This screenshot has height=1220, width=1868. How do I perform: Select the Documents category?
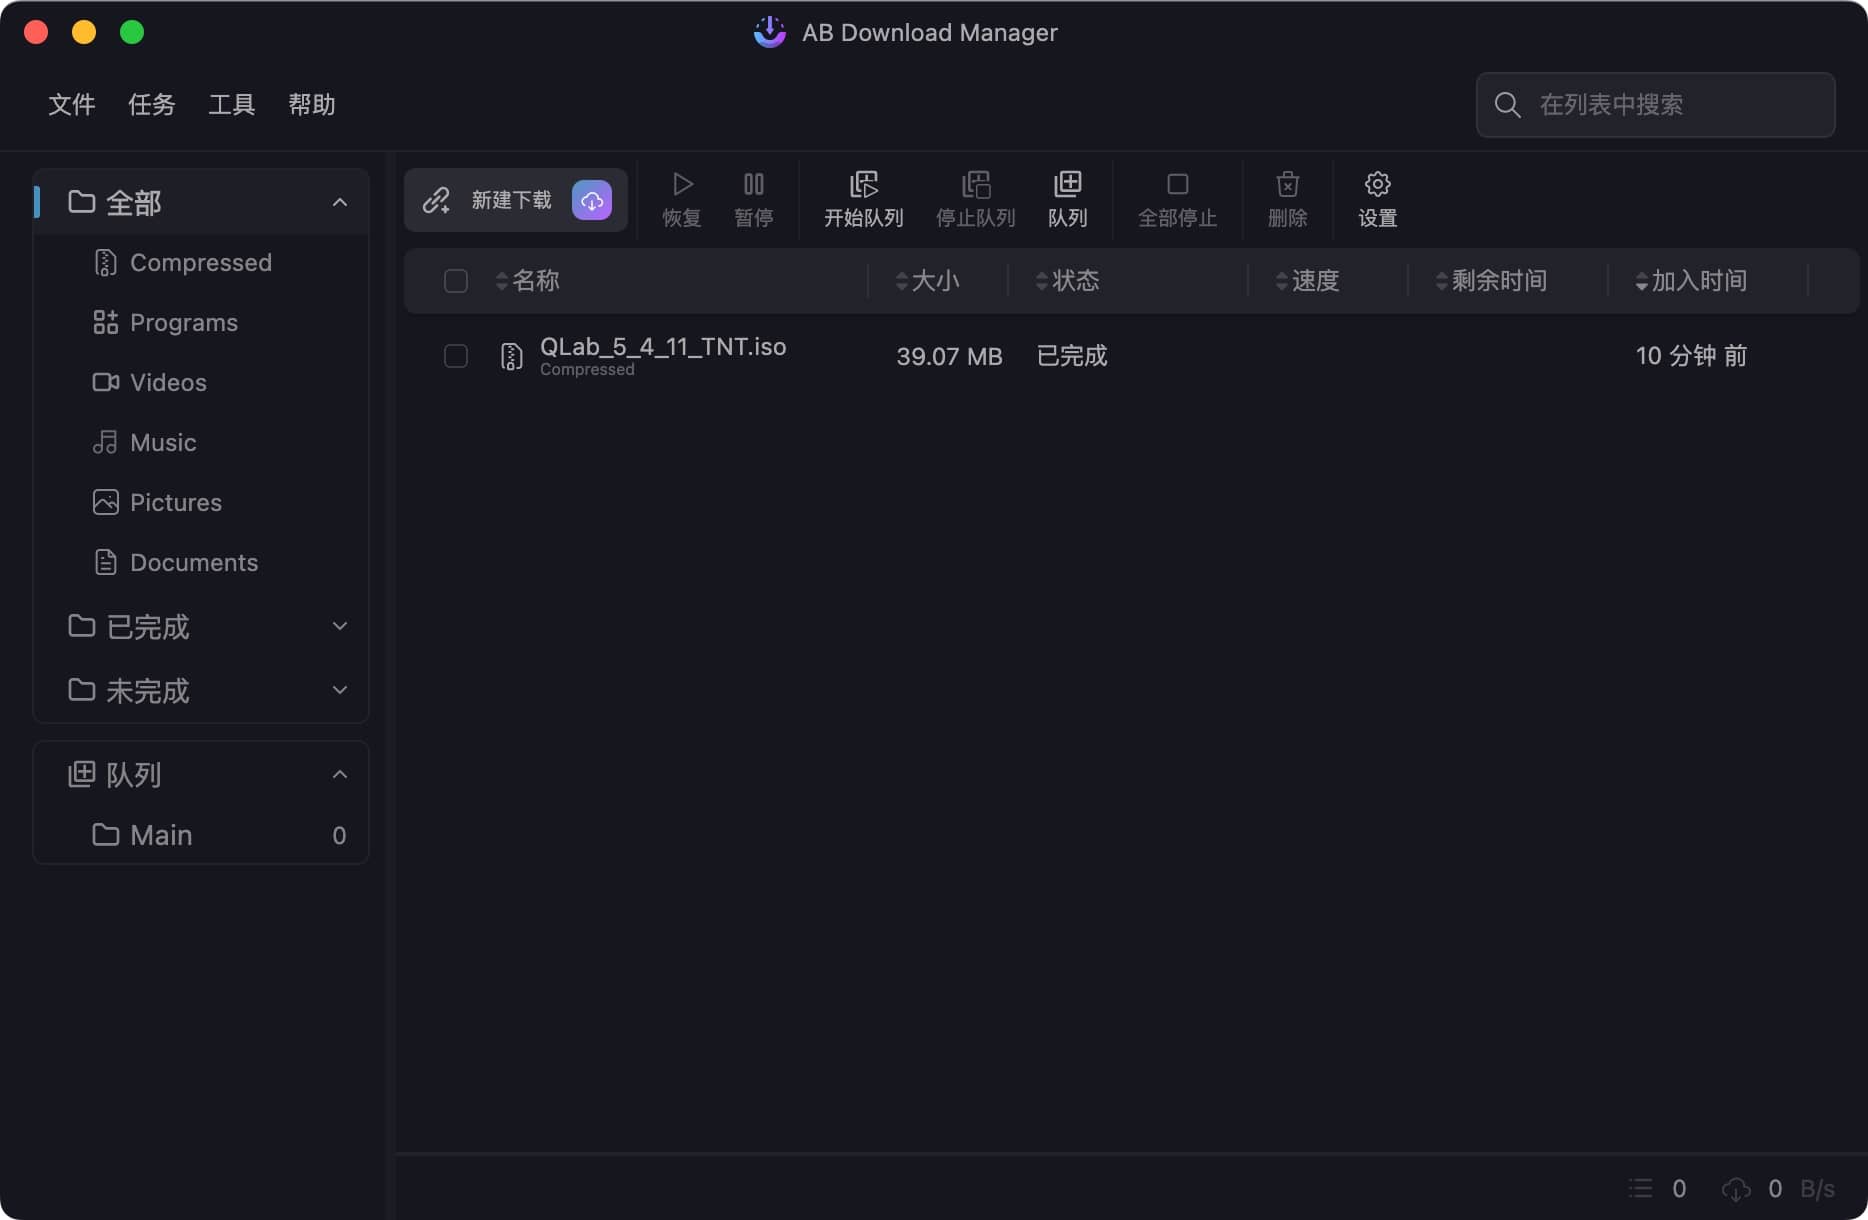(x=201, y=562)
